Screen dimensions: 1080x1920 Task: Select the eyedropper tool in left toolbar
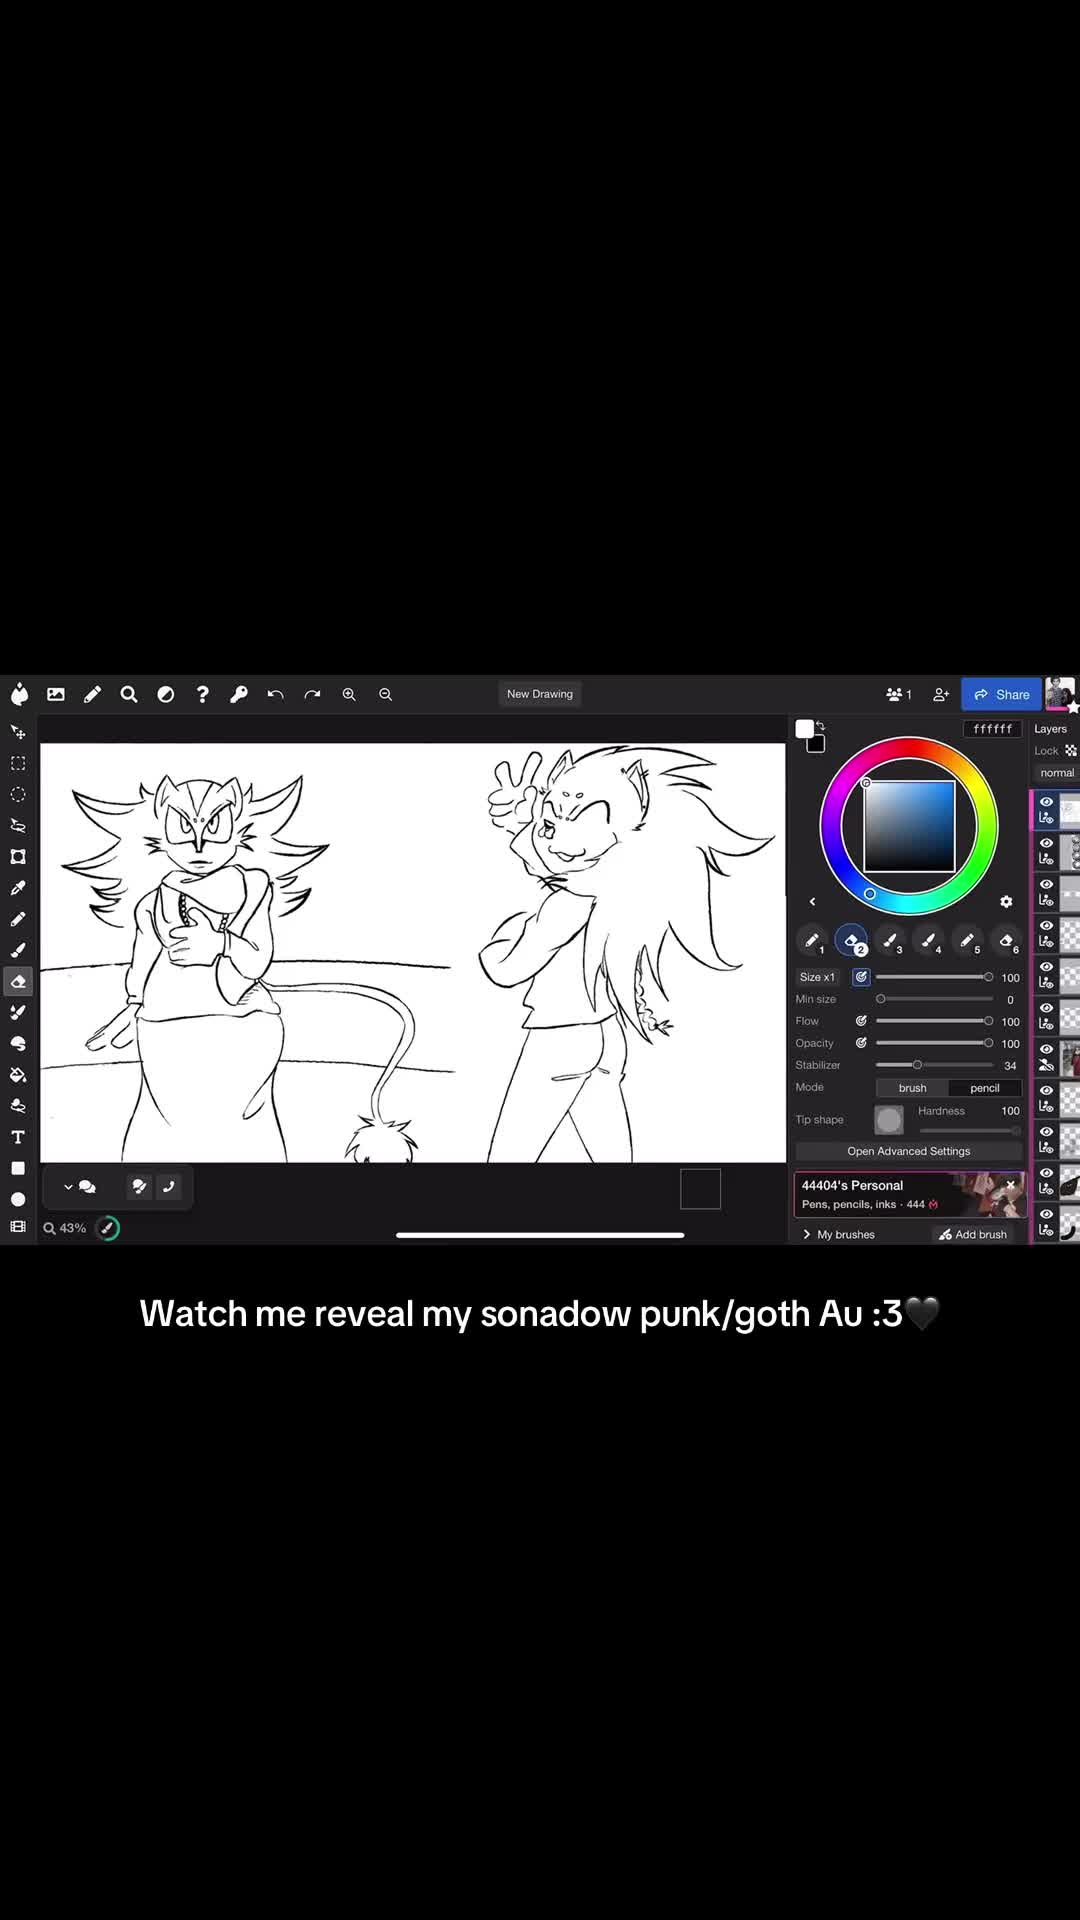pos(18,888)
